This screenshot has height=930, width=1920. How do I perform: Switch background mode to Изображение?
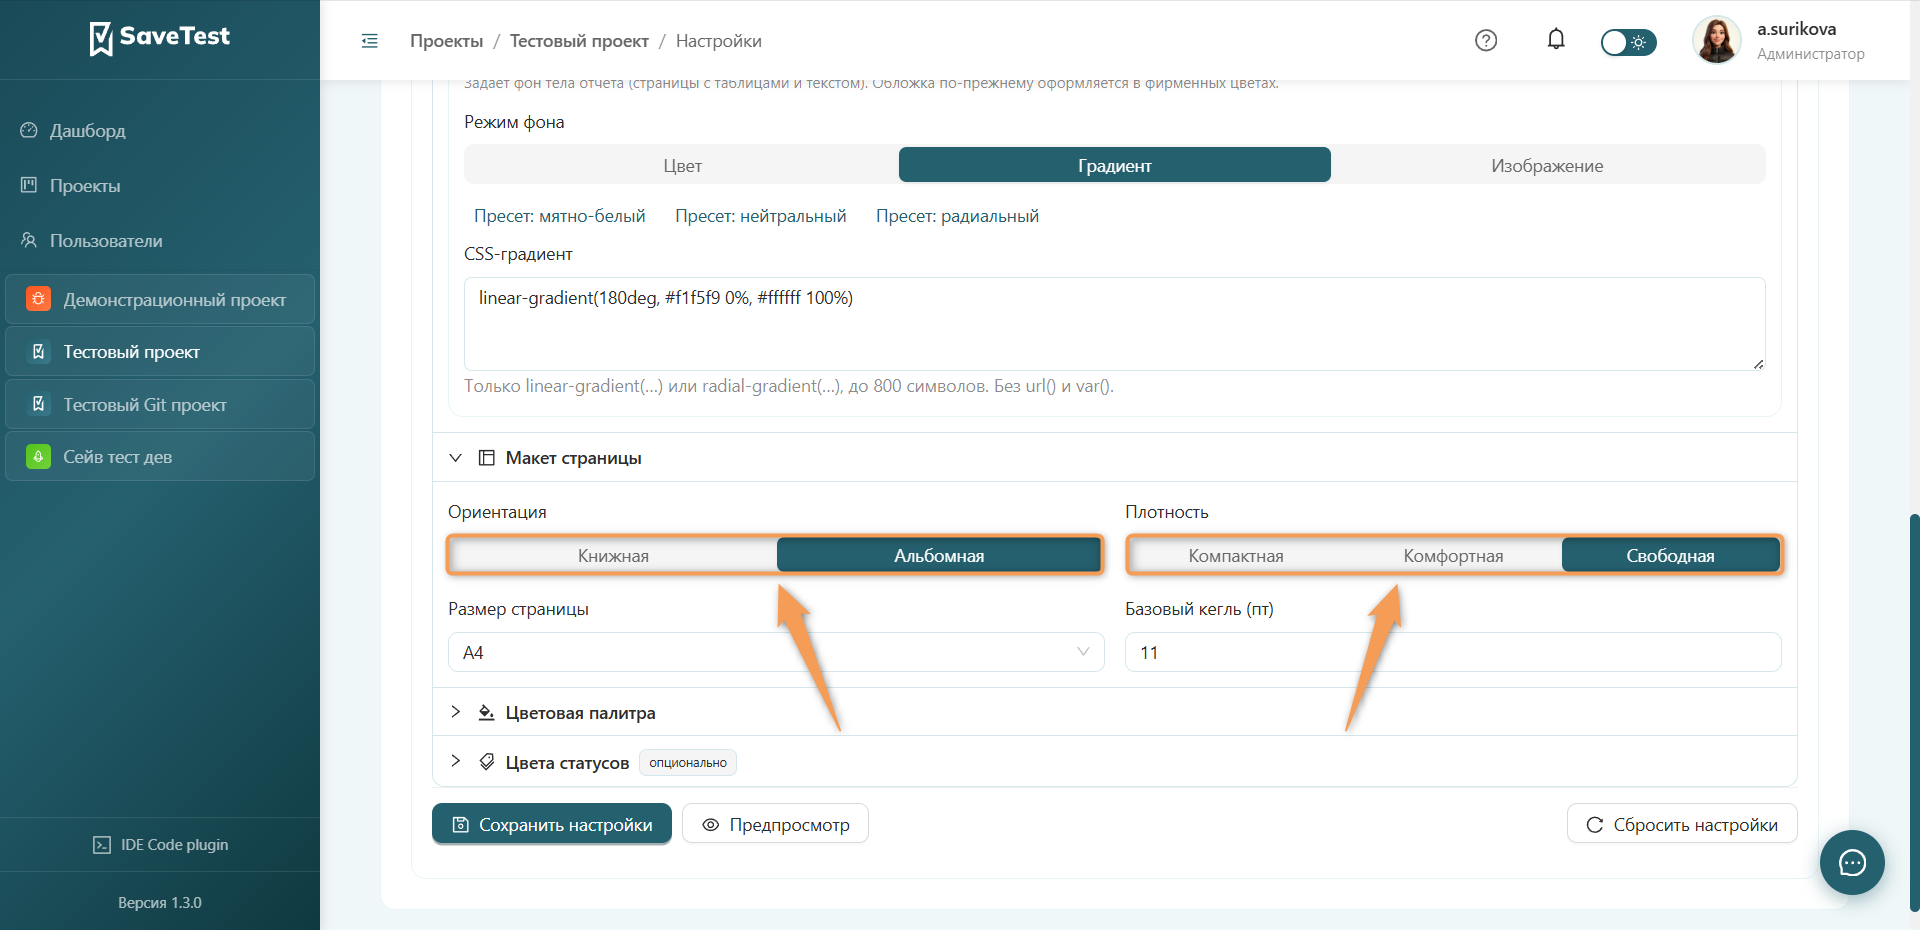coord(1547,166)
